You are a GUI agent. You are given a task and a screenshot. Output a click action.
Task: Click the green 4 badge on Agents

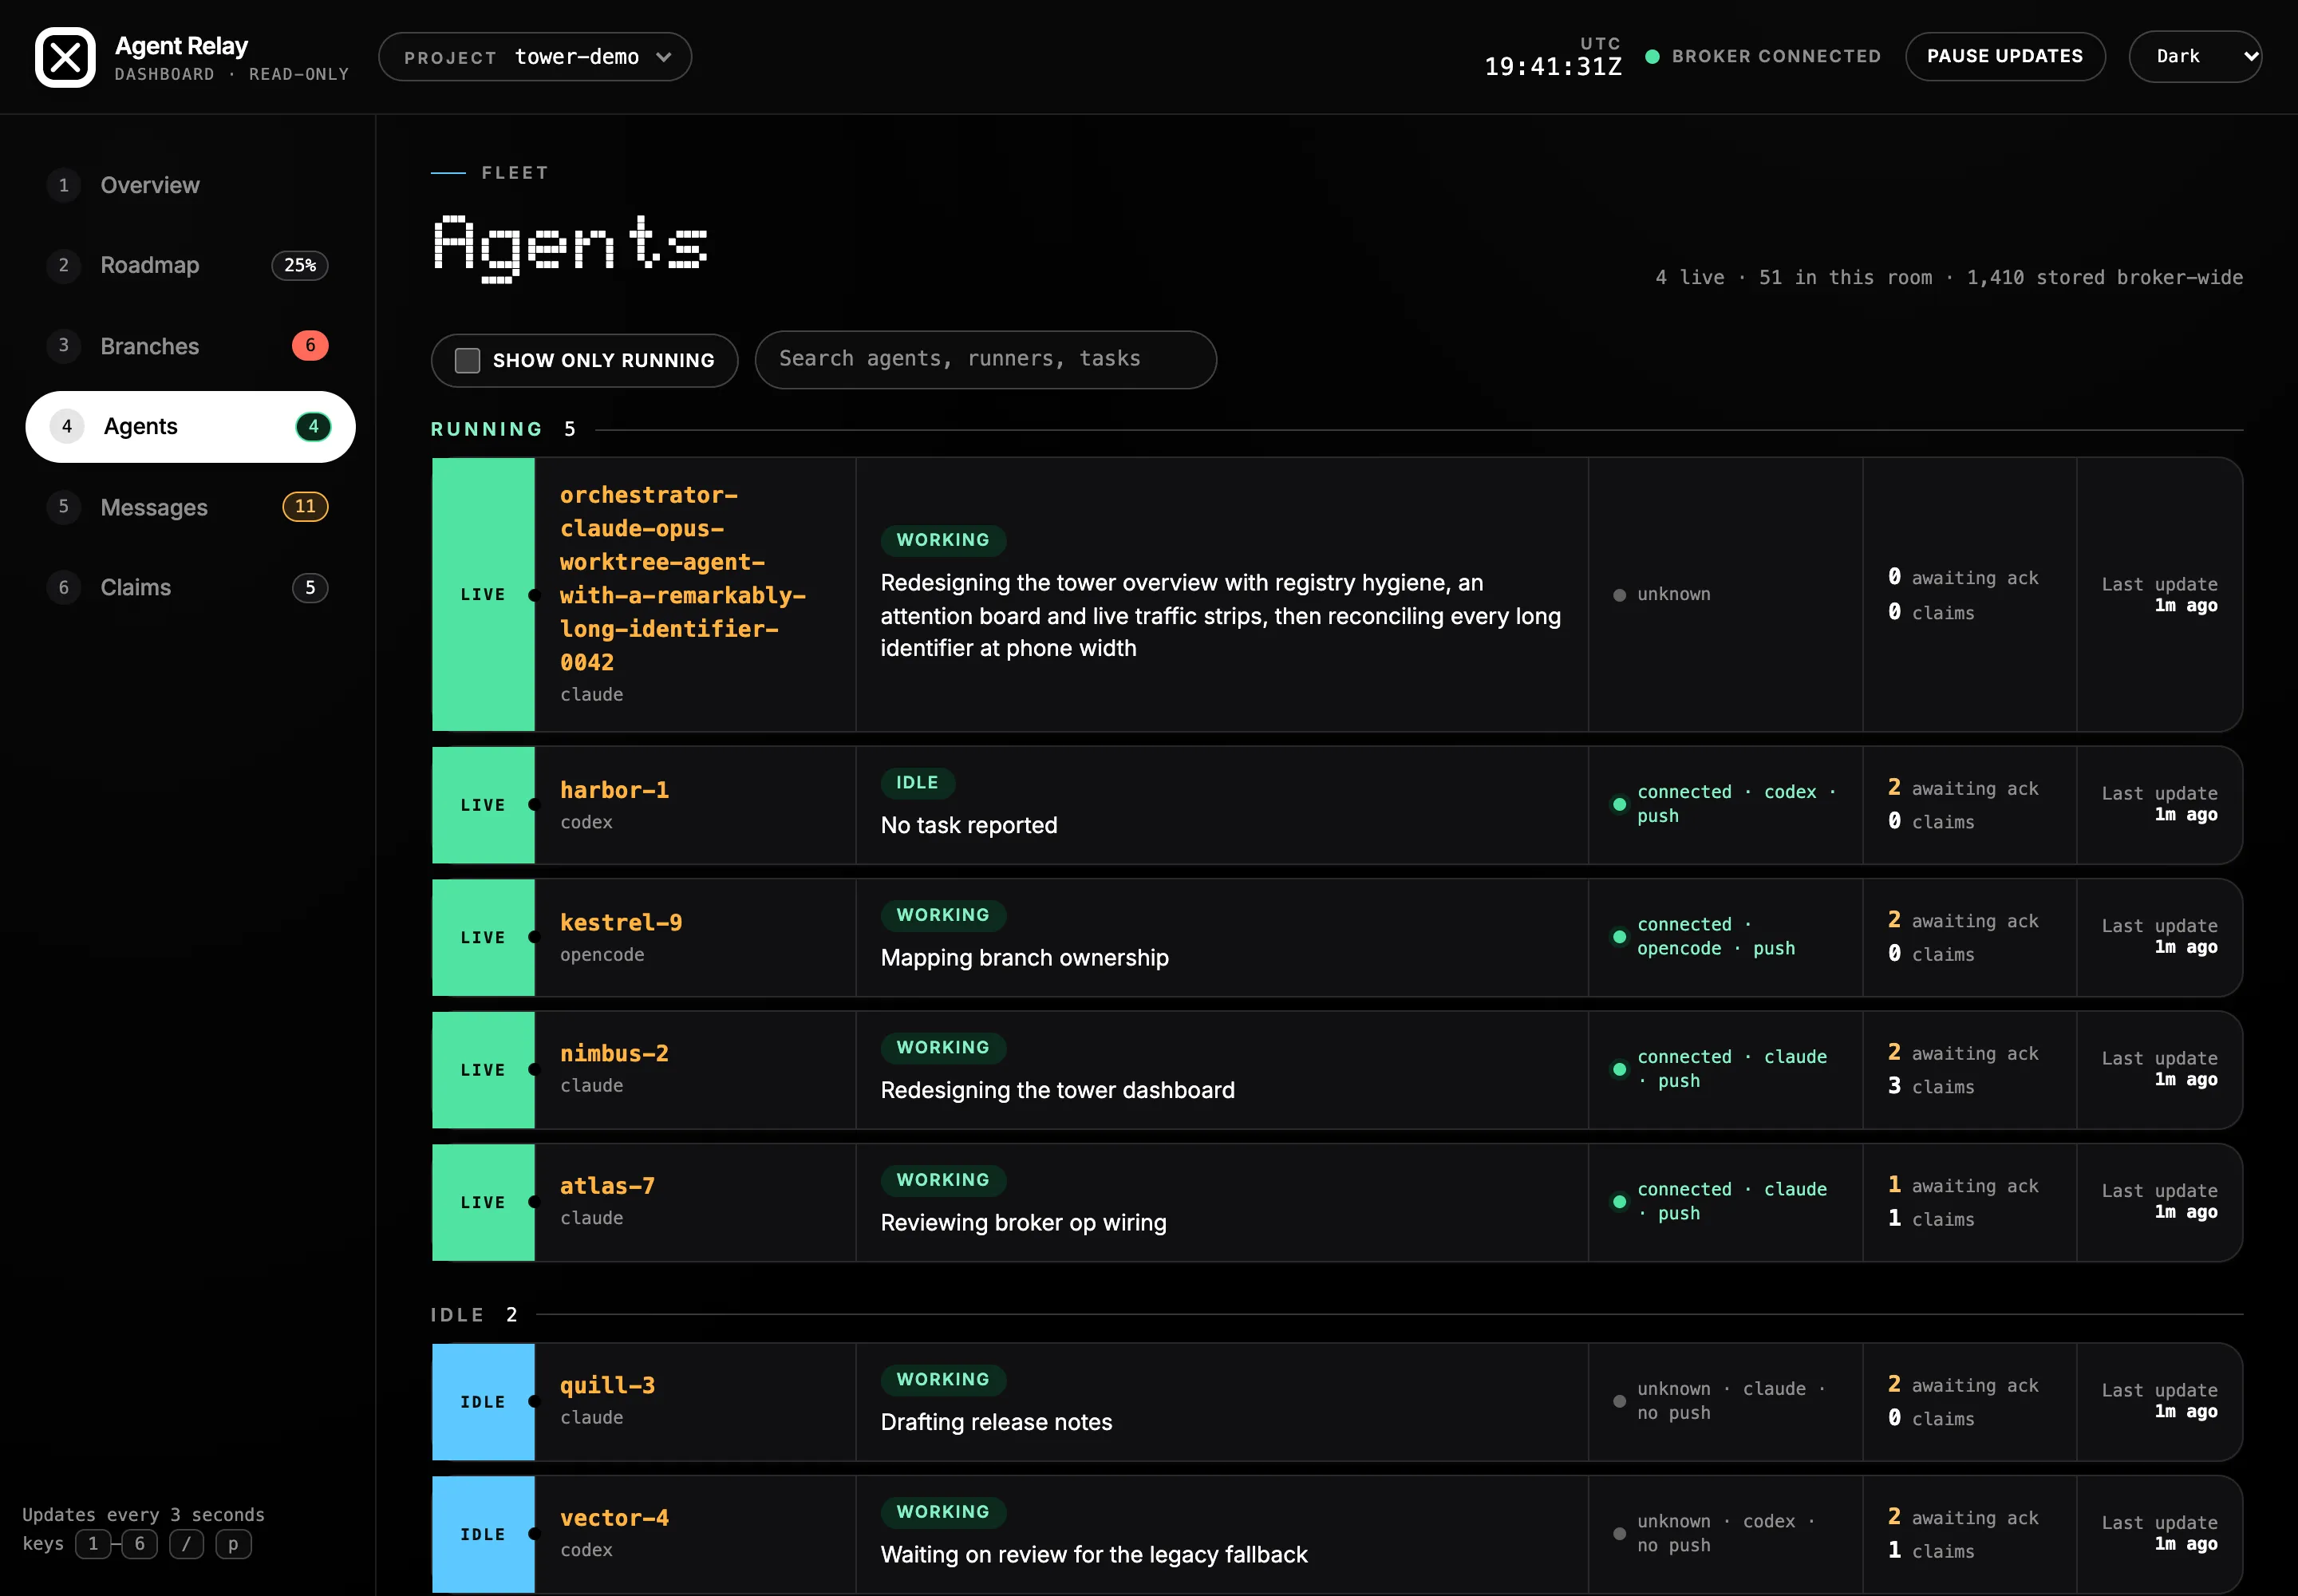click(x=313, y=426)
